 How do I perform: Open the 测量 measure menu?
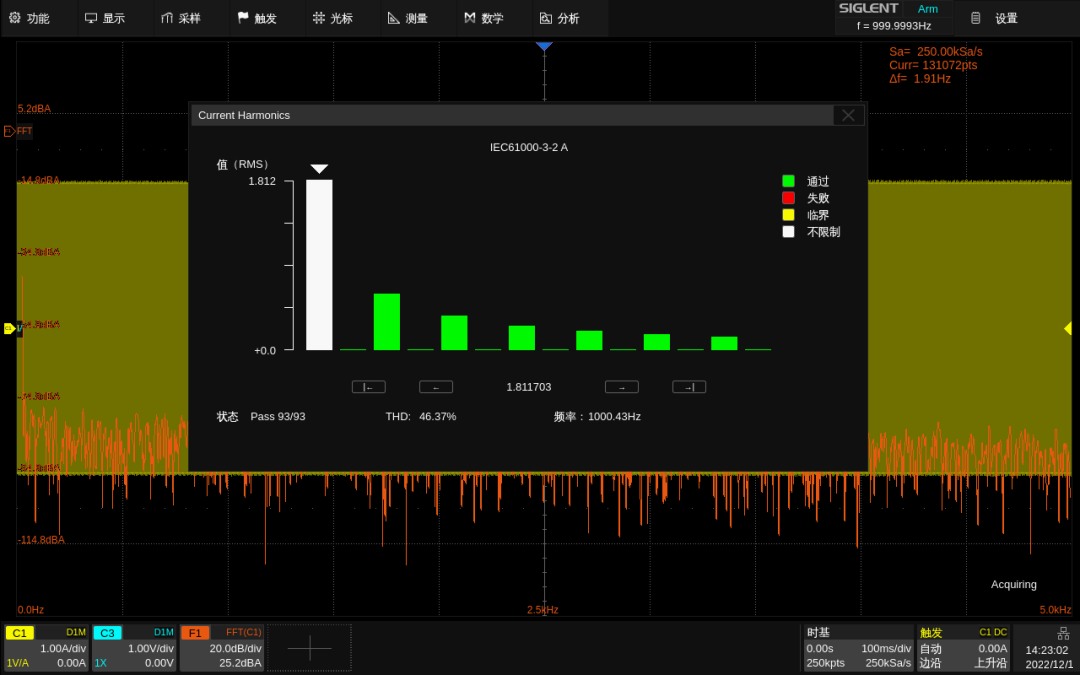(408, 18)
